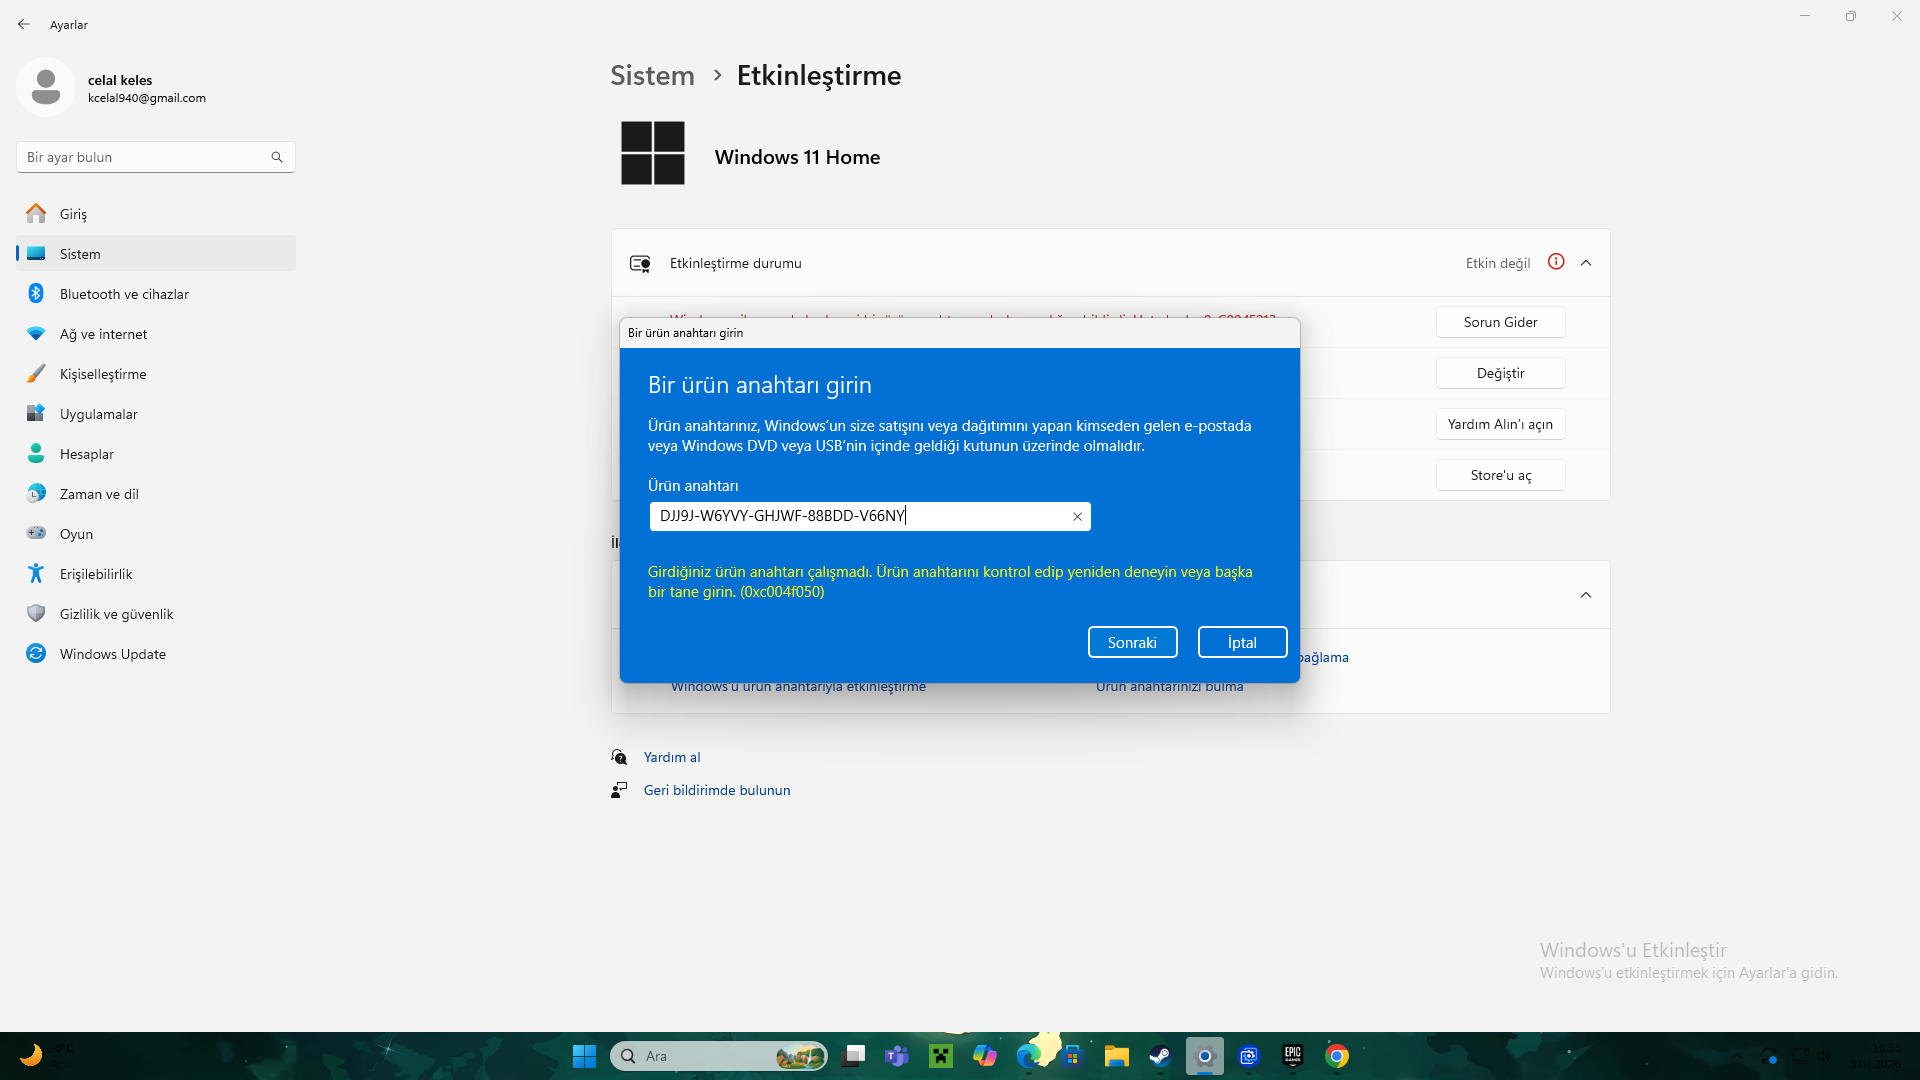Click the Oyun gamepad icon
The height and width of the screenshot is (1080, 1920).
(x=36, y=533)
